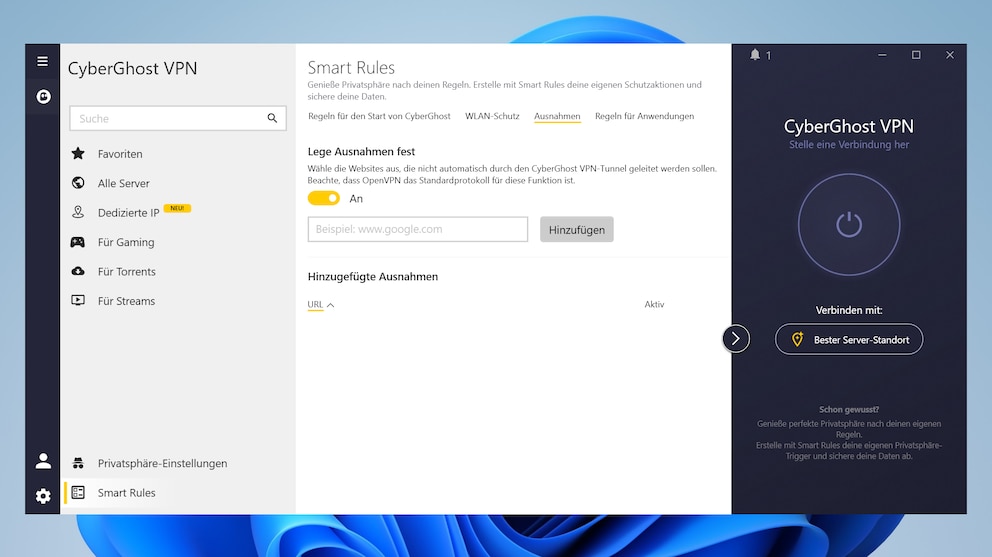Open the Regeln für Anwendungen tab
The height and width of the screenshot is (557, 992).
pyautogui.click(x=644, y=116)
